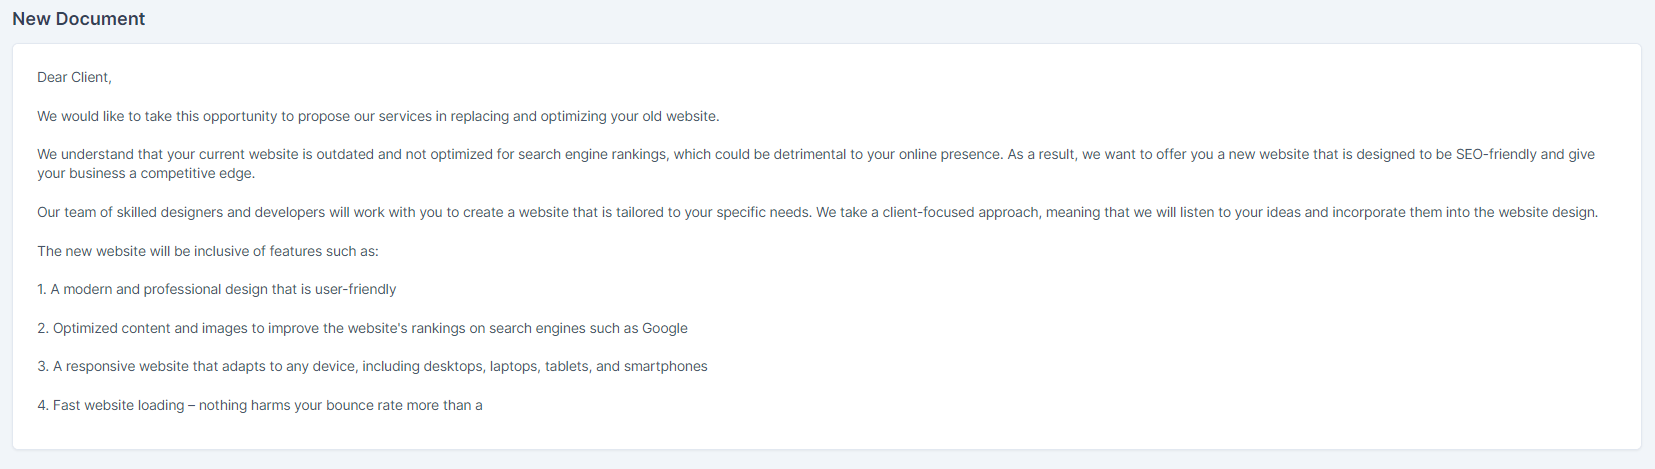The image size is (1655, 469).
Task: Click 'Fast website loading' in item 4
Action: coord(118,405)
